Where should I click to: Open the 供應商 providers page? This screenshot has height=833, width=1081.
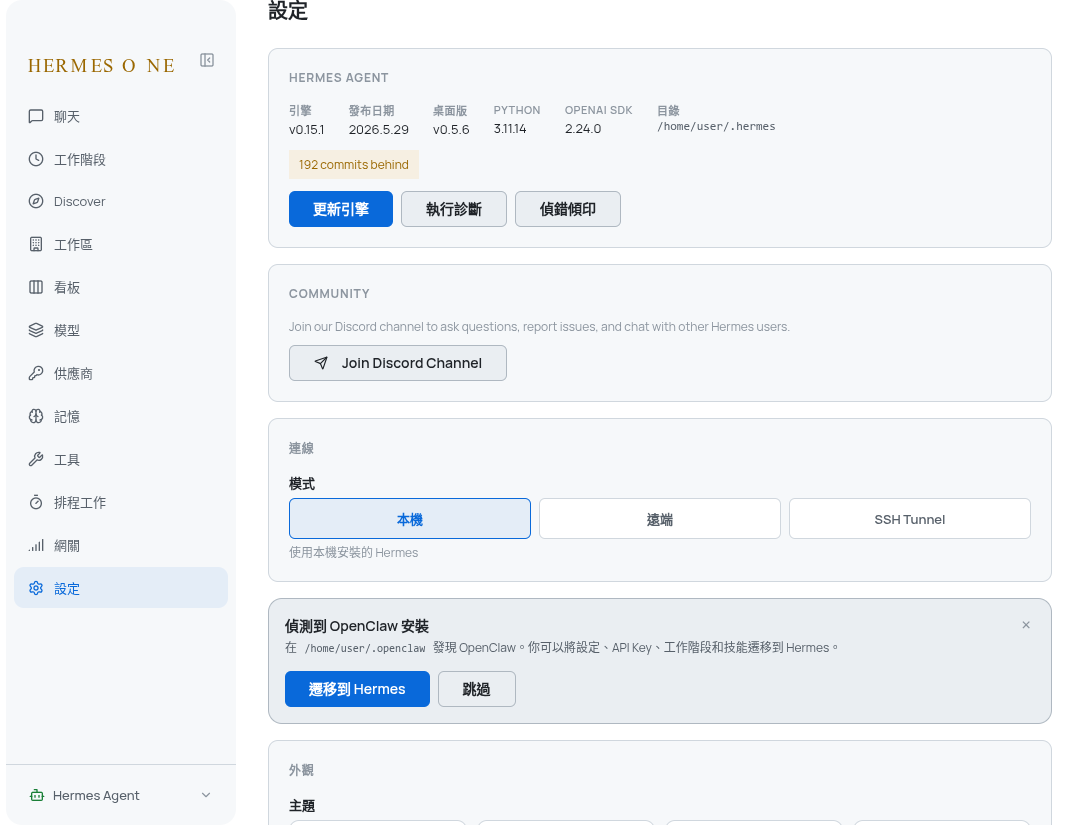[x=121, y=374]
